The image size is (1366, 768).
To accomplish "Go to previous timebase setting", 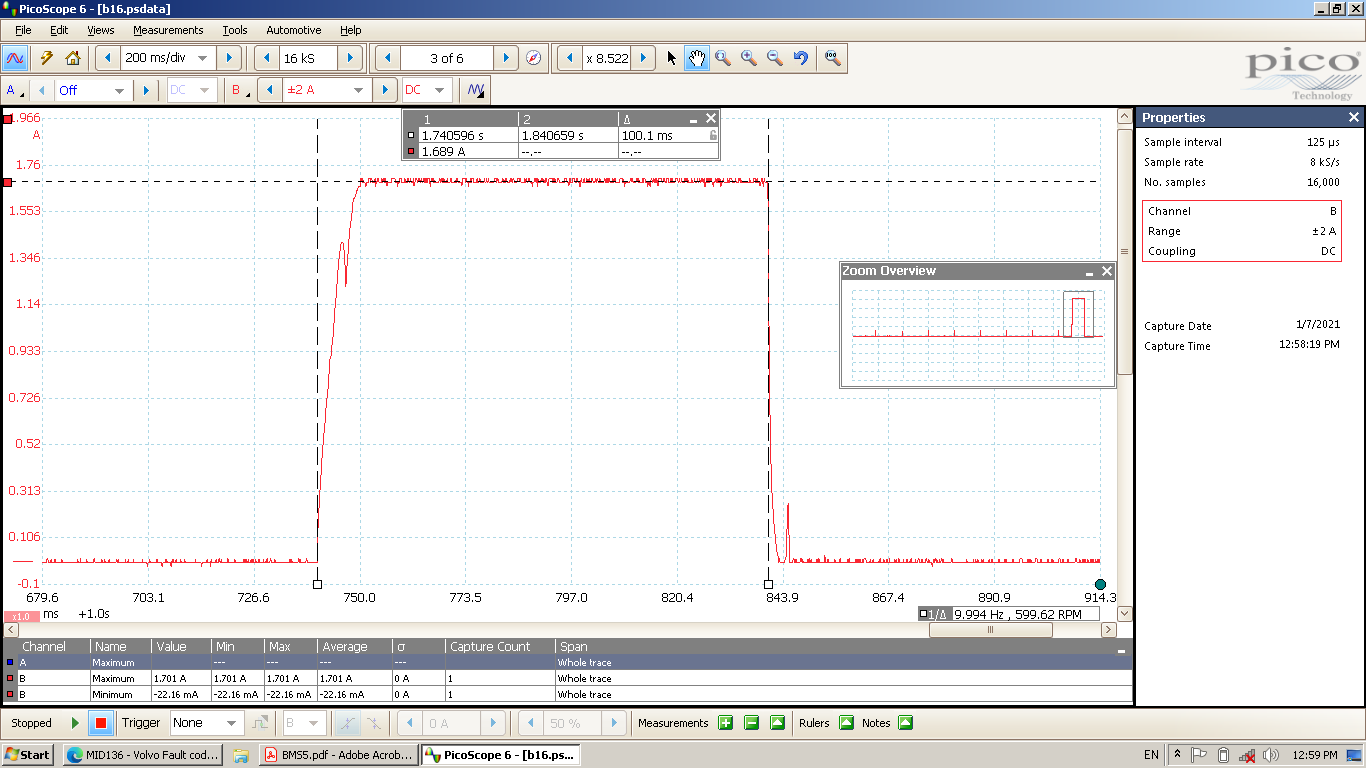I will [107, 58].
